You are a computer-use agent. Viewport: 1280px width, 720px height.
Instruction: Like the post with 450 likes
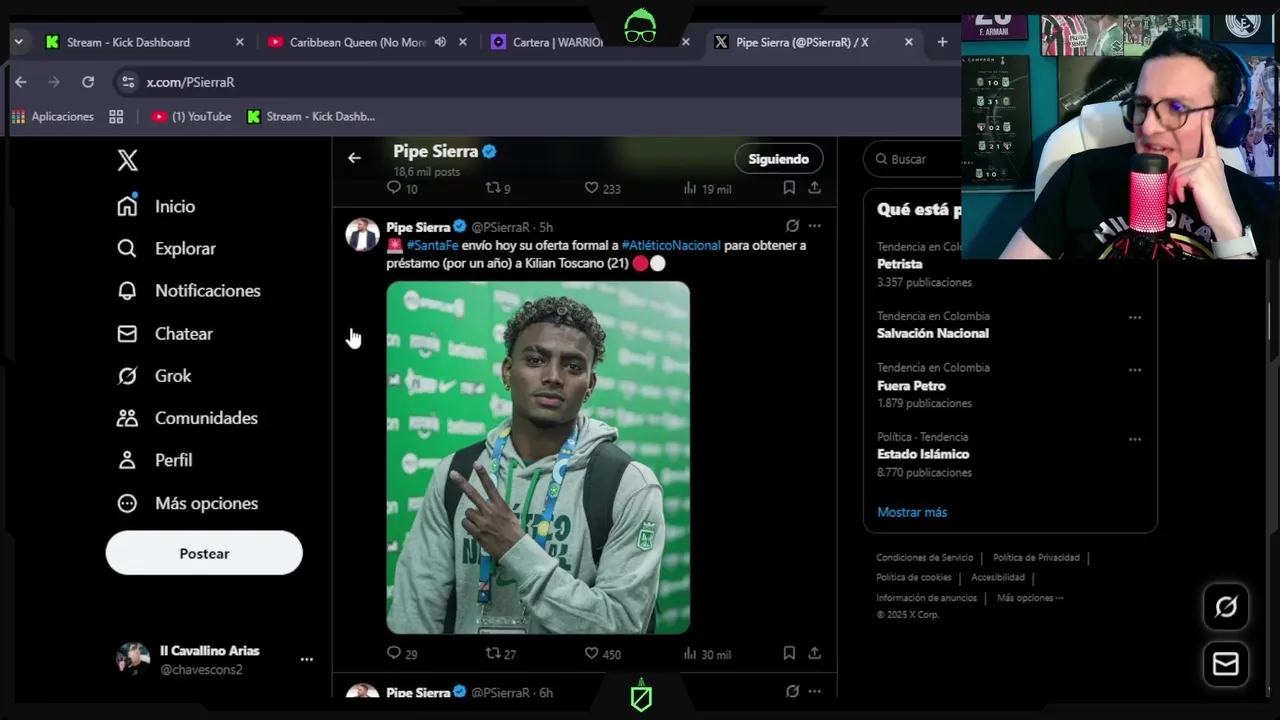pyautogui.click(x=602, y=654)
